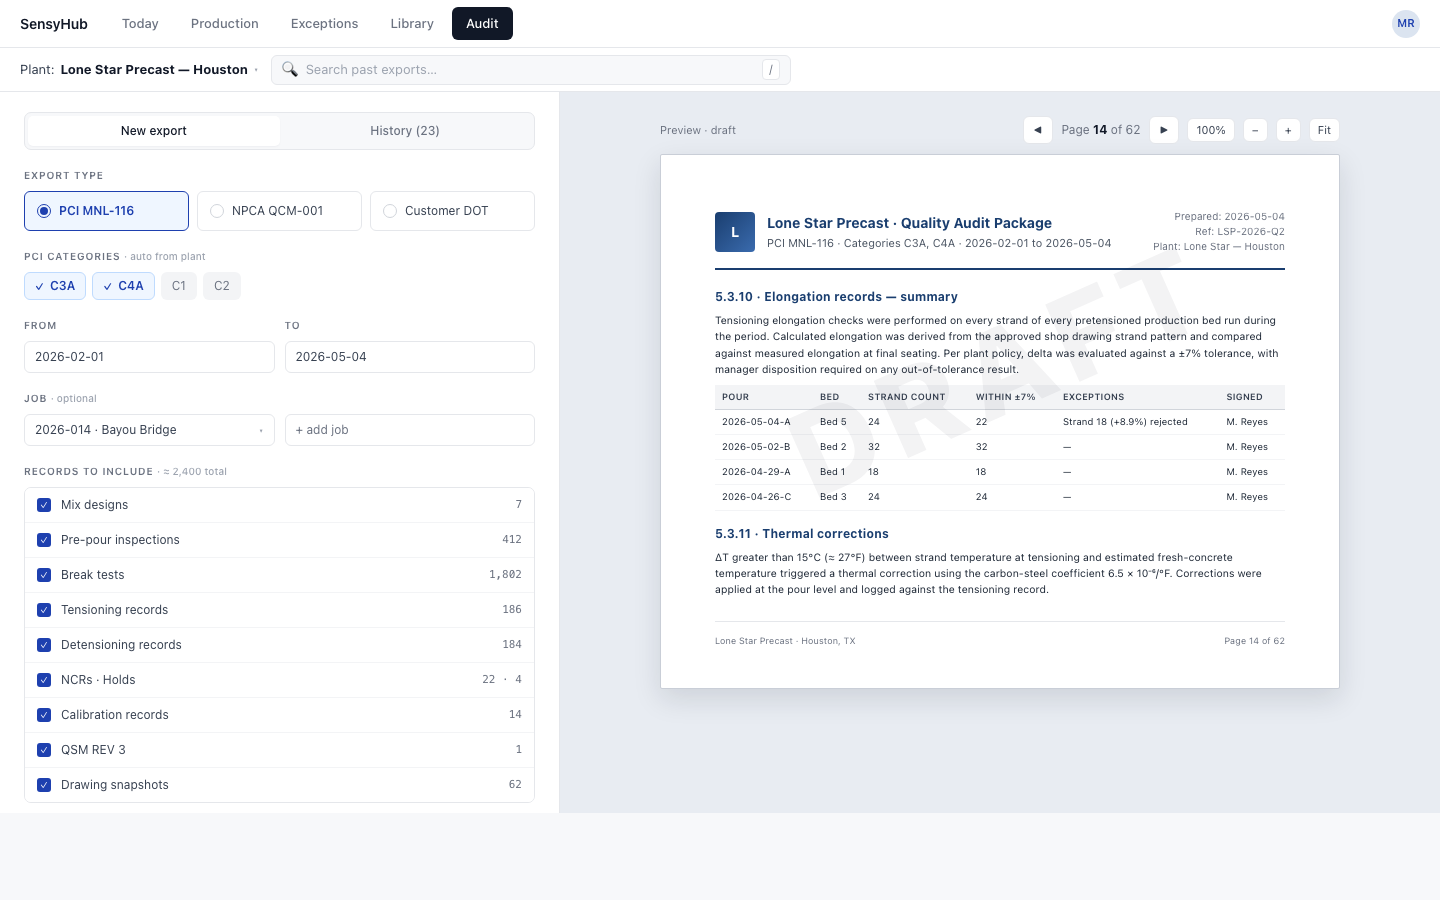Click the Fit button in preview toolbar
Image resolution: width=1440 pixels, height=900 pixels.
[x=1324, y=130]
